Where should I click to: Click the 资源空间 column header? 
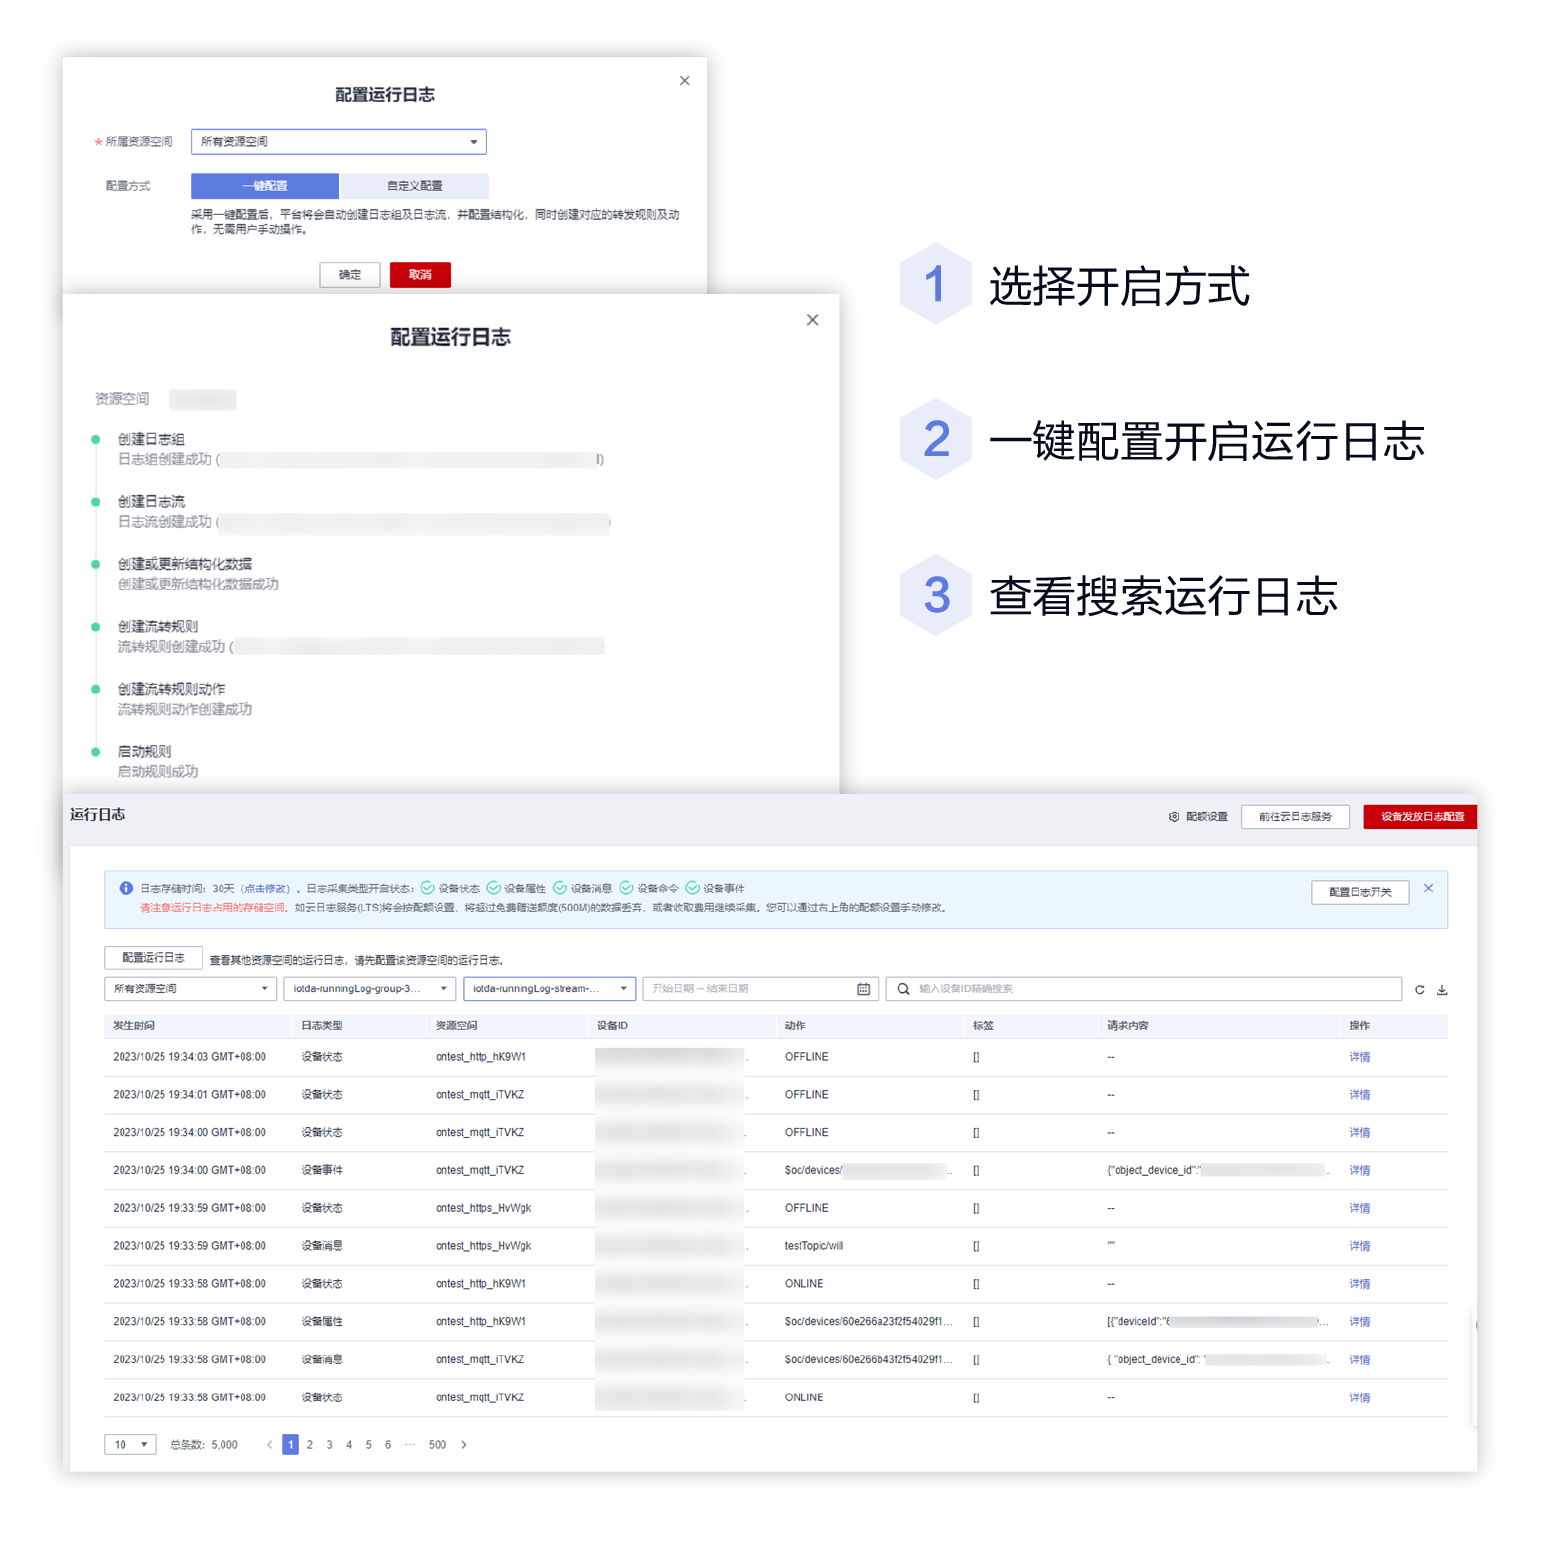(457, 1026)
